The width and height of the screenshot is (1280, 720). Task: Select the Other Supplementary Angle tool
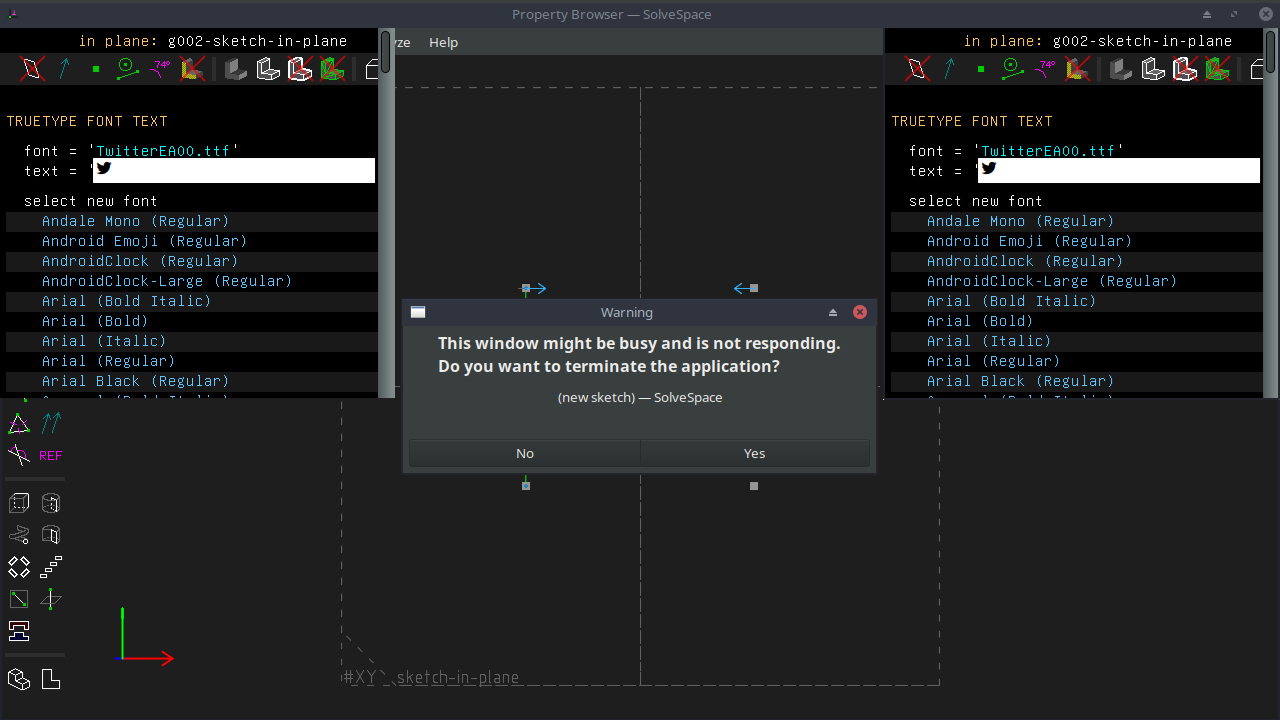(x=19, y=456)
